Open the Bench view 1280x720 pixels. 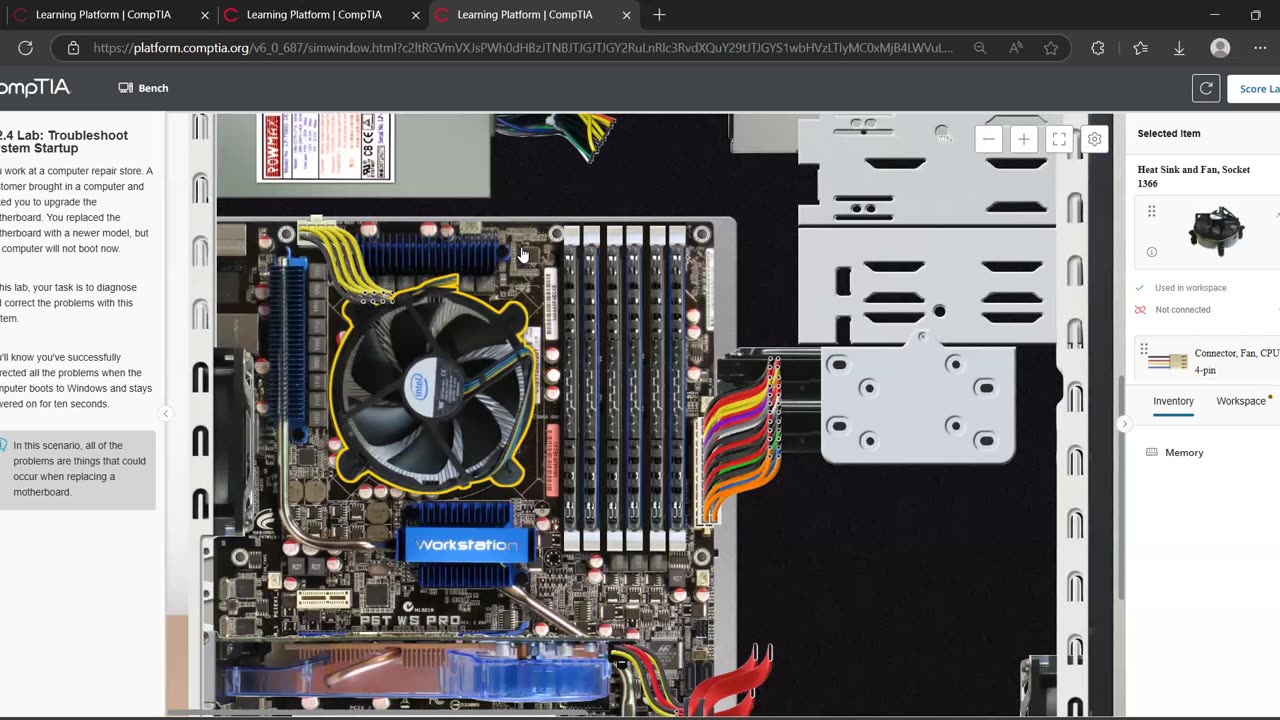coord(143,88)
